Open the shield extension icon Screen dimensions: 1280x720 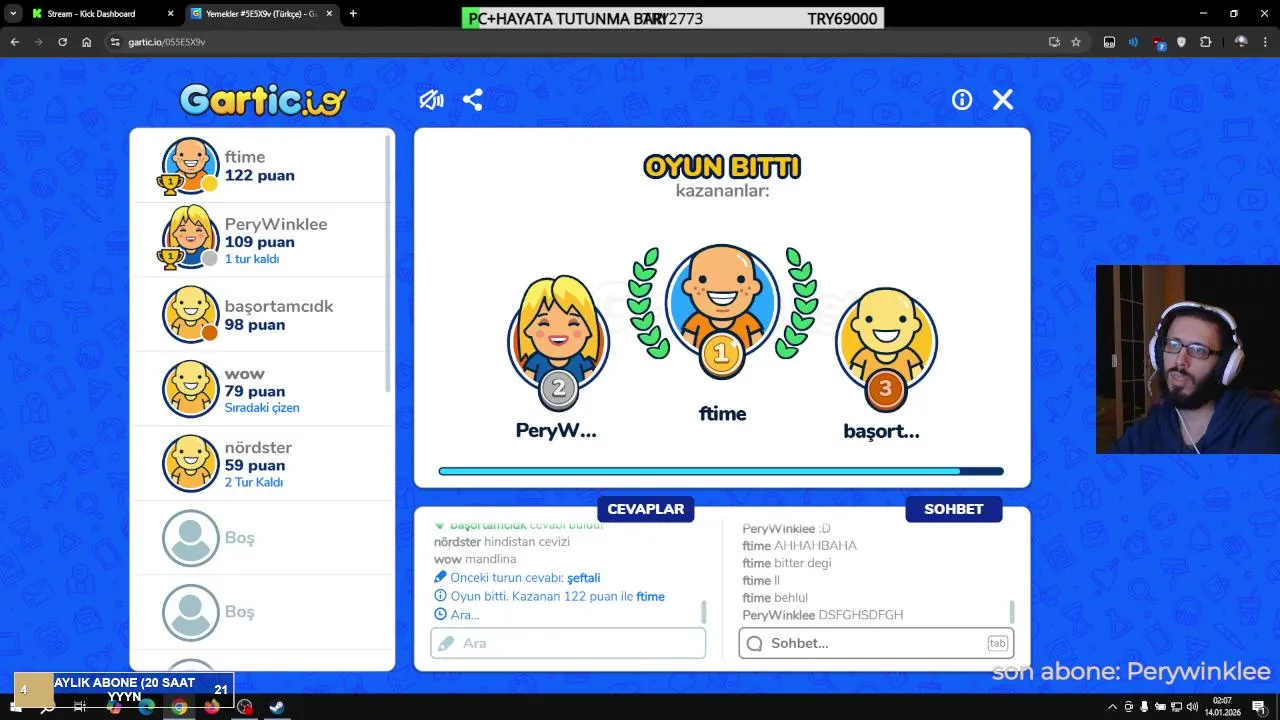click(x=1181, y=42)
